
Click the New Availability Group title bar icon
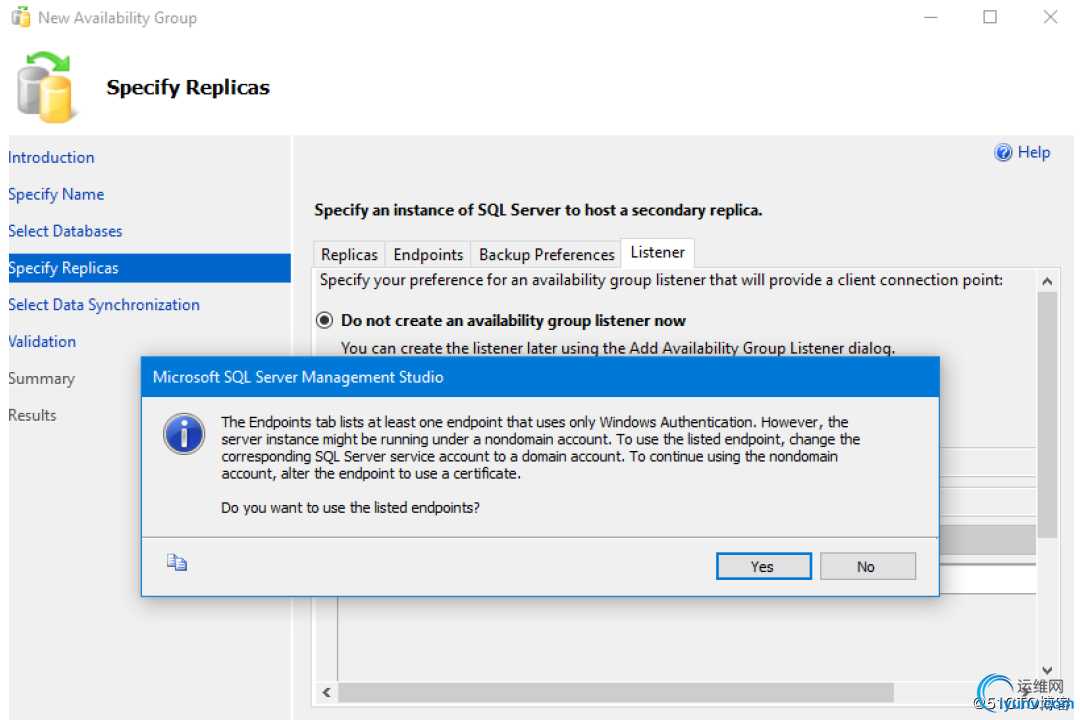[x=21, y=17]
